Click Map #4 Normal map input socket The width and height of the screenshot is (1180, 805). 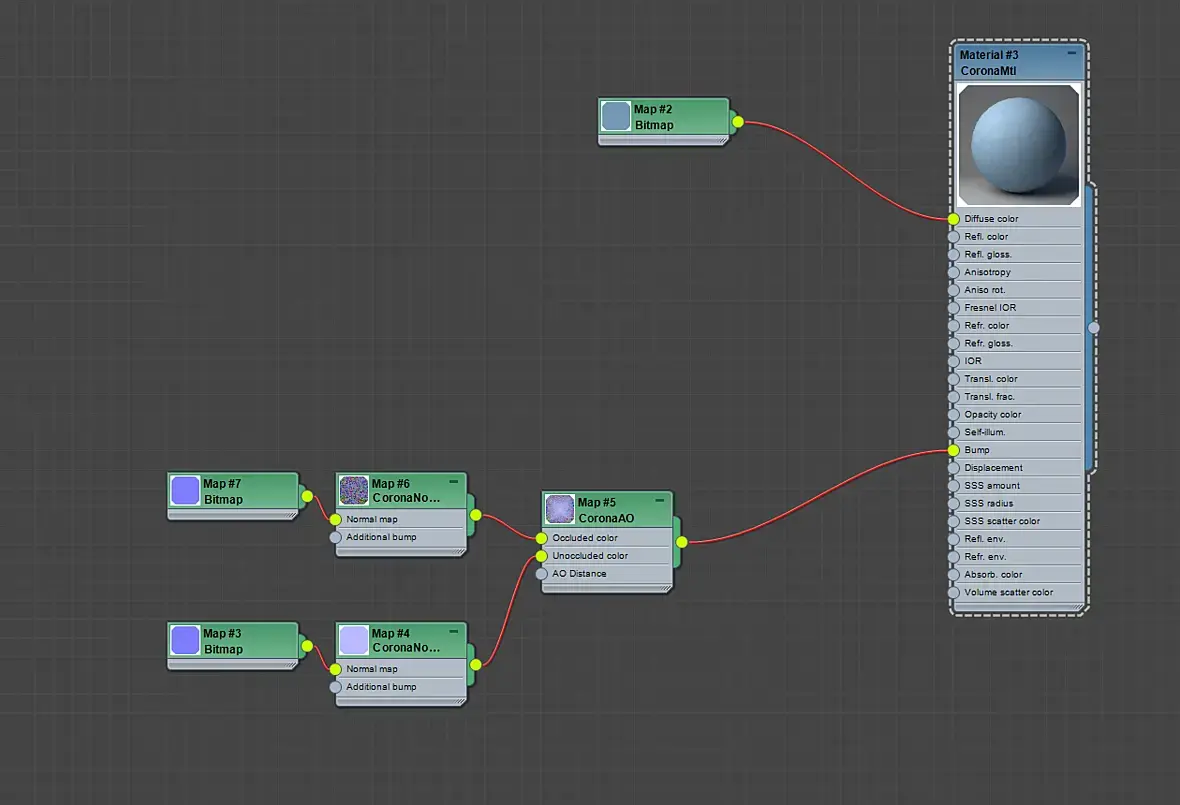[336, 669]
